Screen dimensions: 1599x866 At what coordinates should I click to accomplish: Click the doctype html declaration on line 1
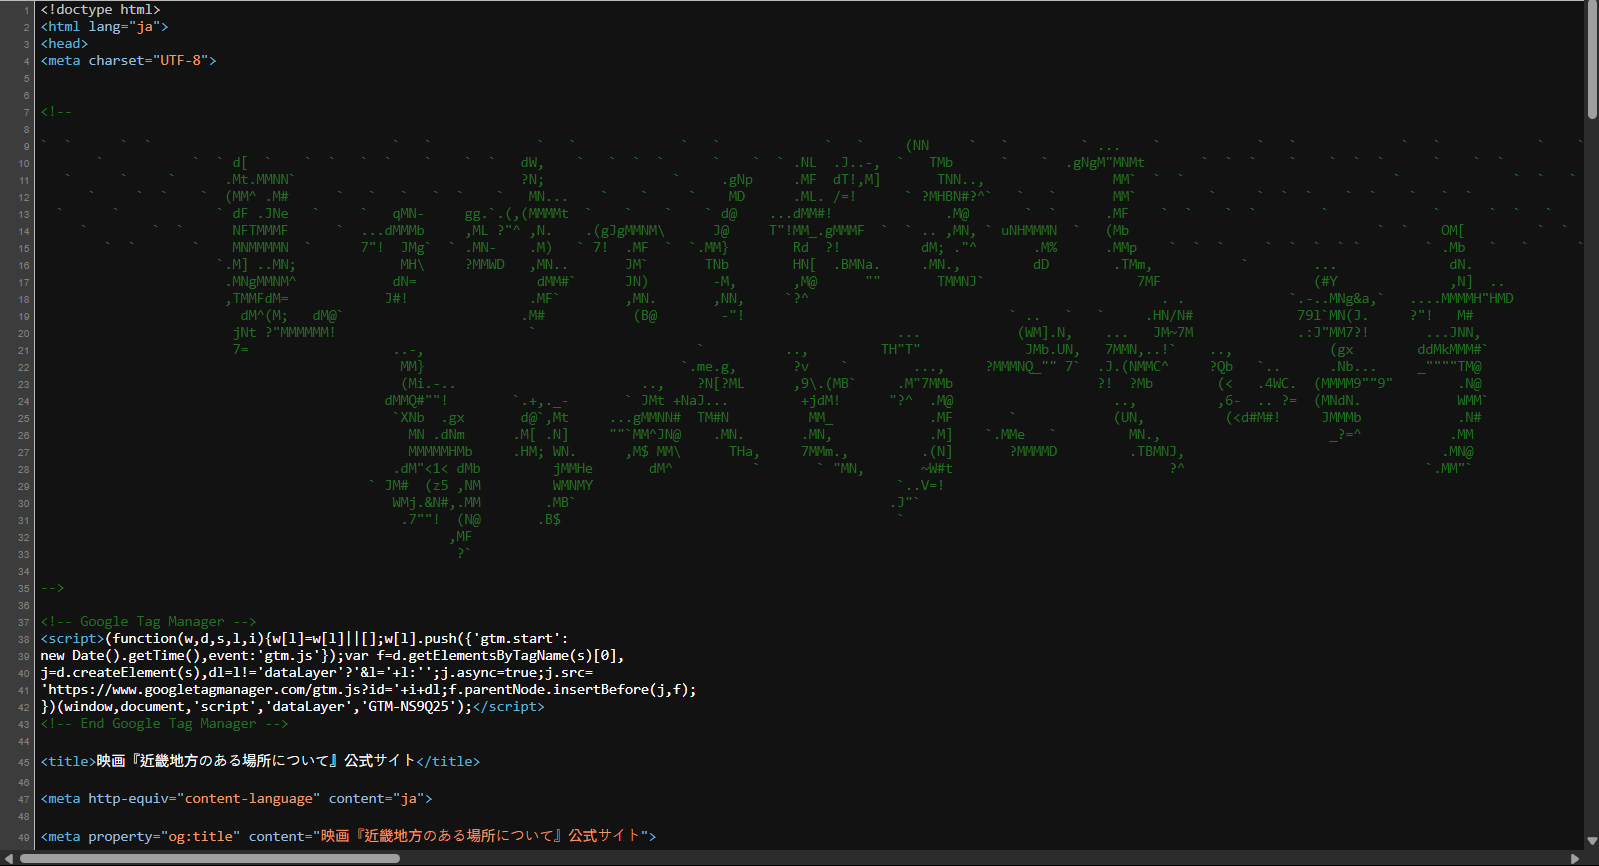100,10
